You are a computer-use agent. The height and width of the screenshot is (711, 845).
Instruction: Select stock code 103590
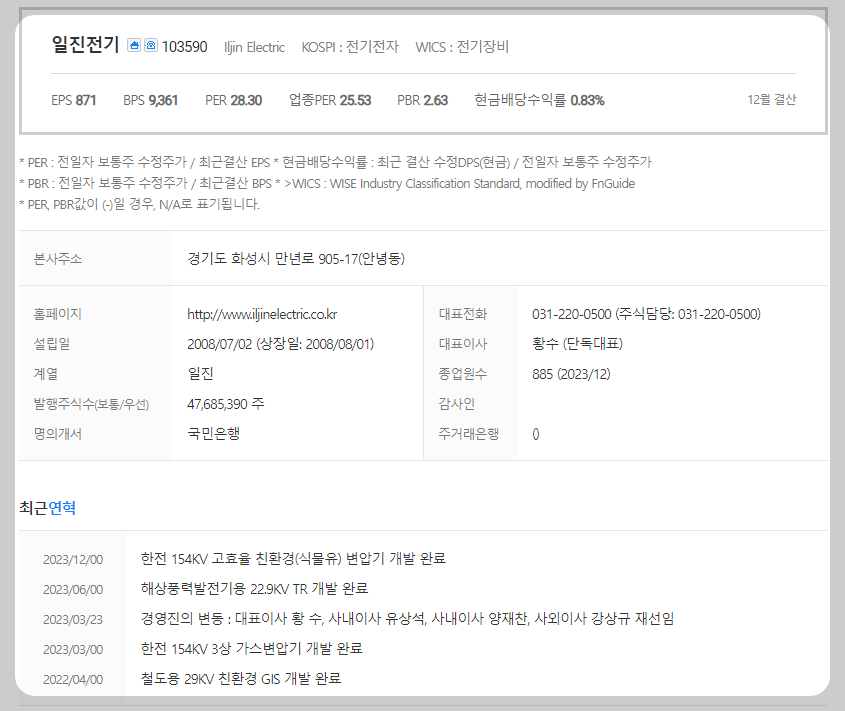point(184,47)
